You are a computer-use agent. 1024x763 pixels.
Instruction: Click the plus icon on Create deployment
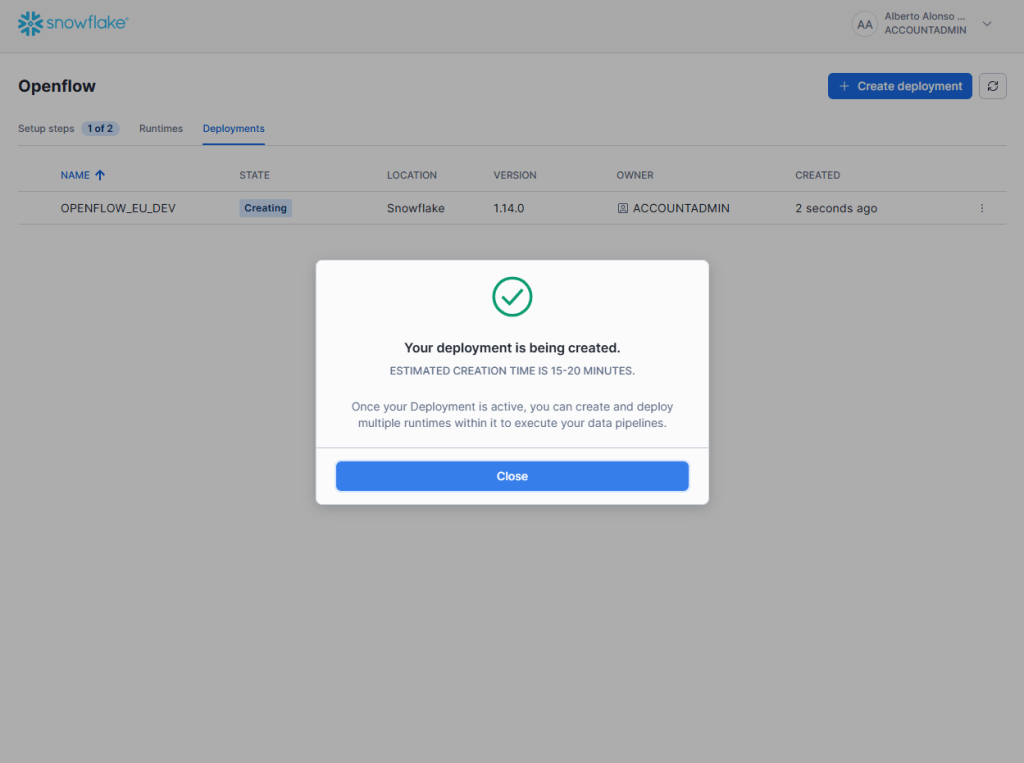point(844,86)
